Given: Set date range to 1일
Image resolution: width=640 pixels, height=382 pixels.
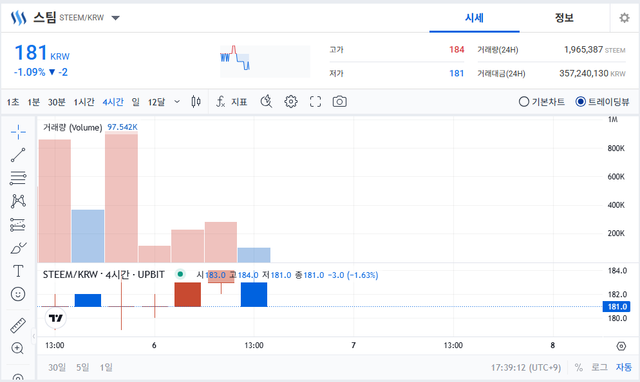Looking at the screenshot, I should pyautogui.click(x=106, y=367).
